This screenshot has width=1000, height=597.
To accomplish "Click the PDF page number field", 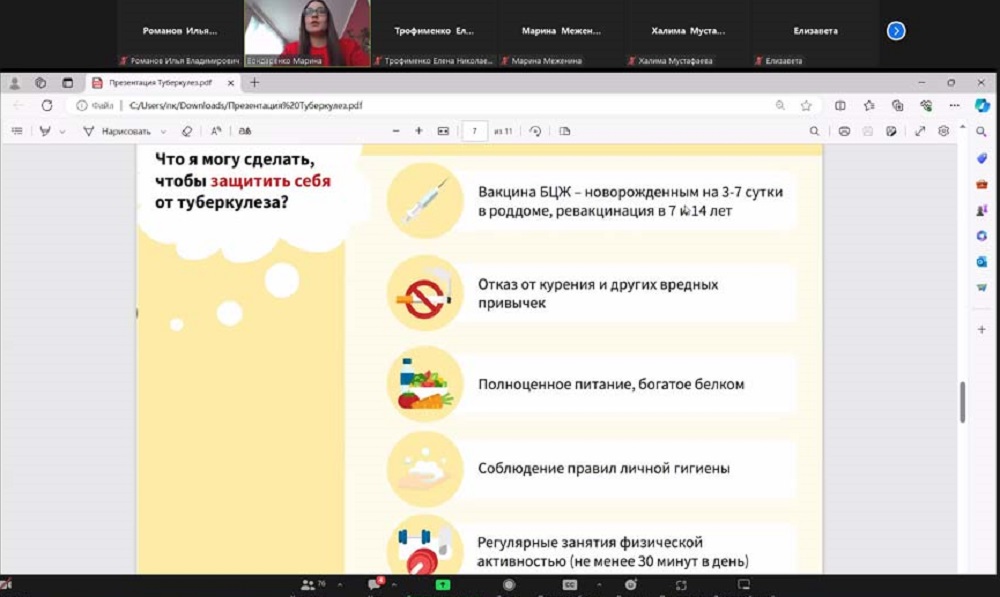I will coord(474,131).
